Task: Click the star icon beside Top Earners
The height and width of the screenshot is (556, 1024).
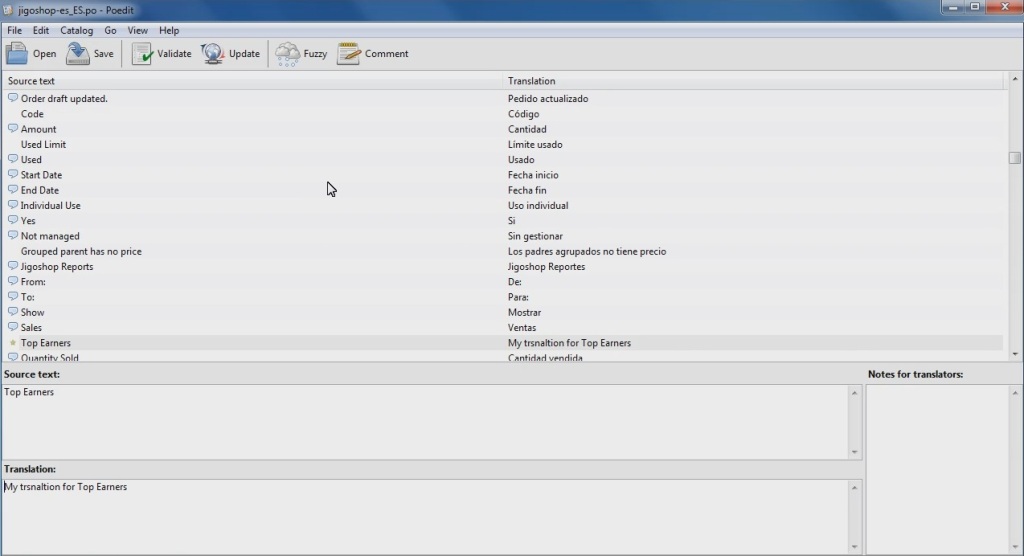Action: coord(13,343)
